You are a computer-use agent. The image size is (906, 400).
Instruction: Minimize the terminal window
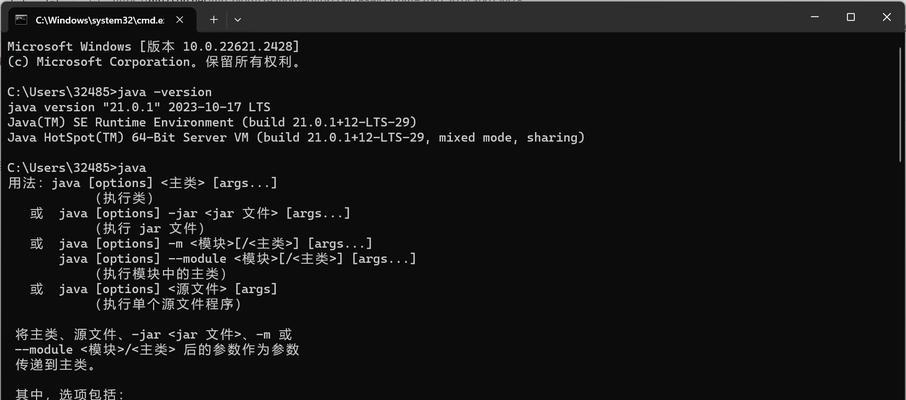click(x=815, y=17)
